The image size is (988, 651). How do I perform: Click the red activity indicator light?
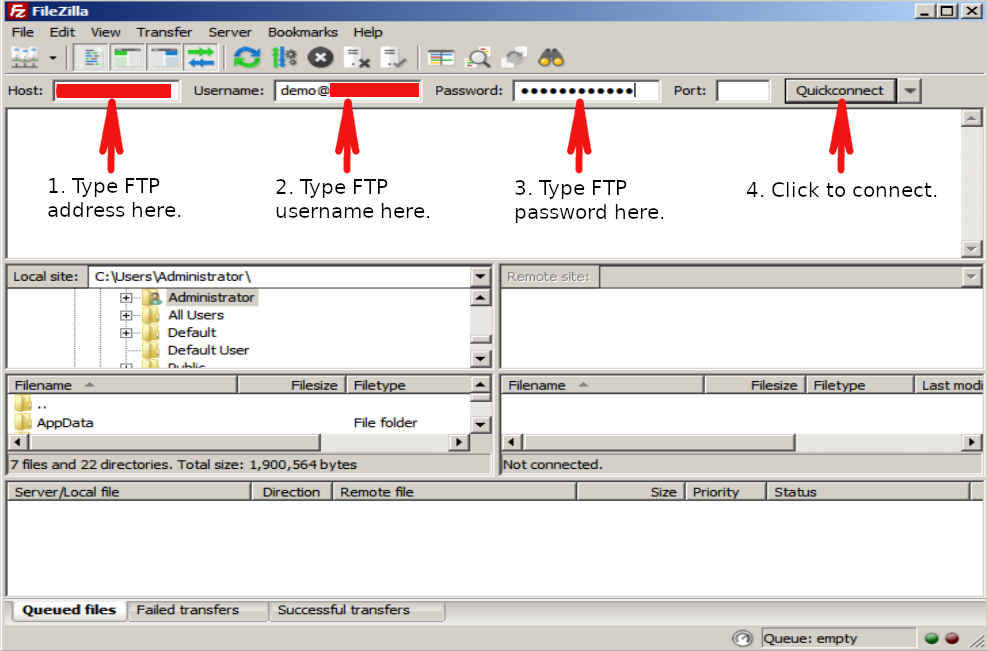pyautogui.click(x=952, y=638)
